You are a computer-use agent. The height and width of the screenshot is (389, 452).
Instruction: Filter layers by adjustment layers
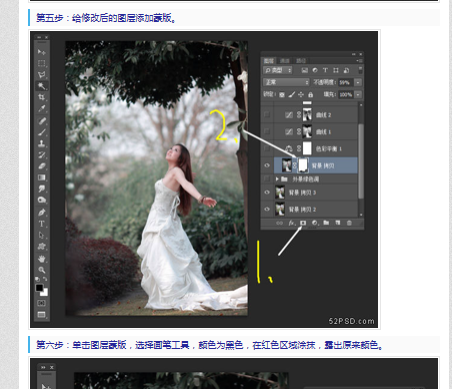pyautogui.click(x=315, y=70)
